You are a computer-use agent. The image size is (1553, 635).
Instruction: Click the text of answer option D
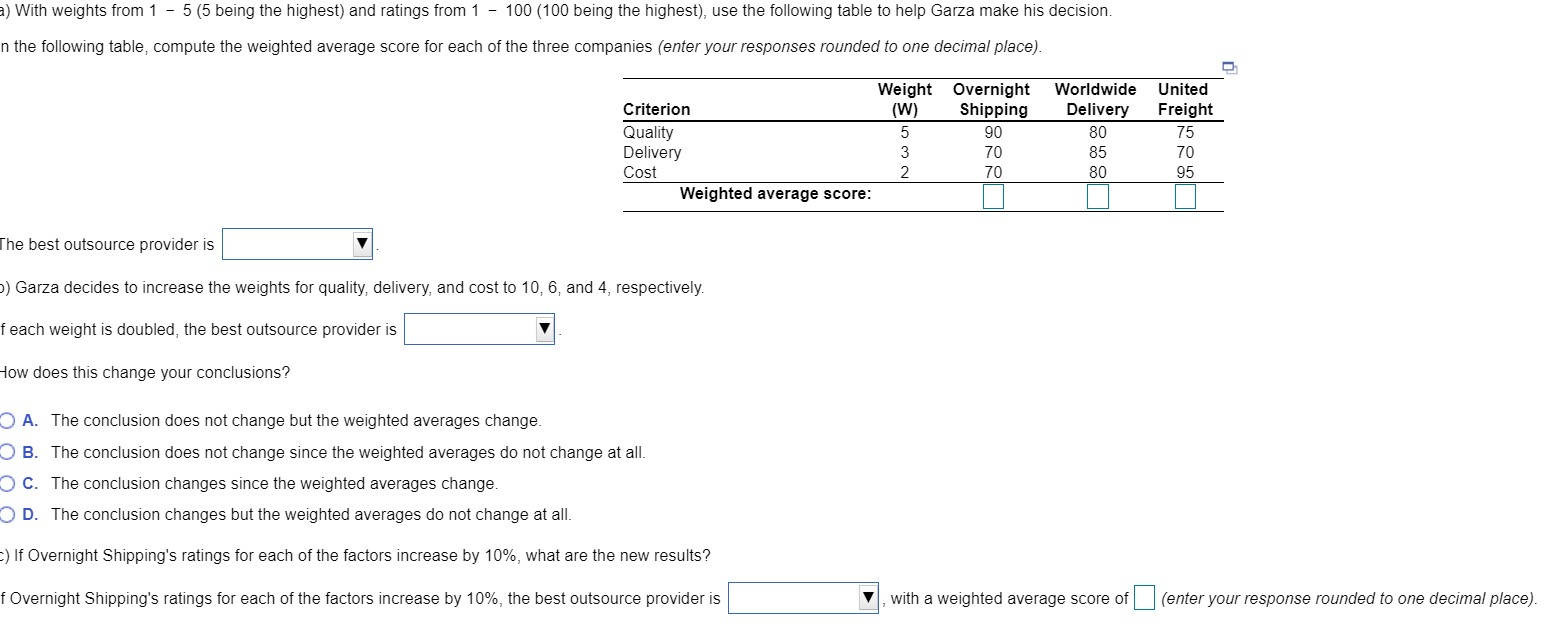pos(311,514)
